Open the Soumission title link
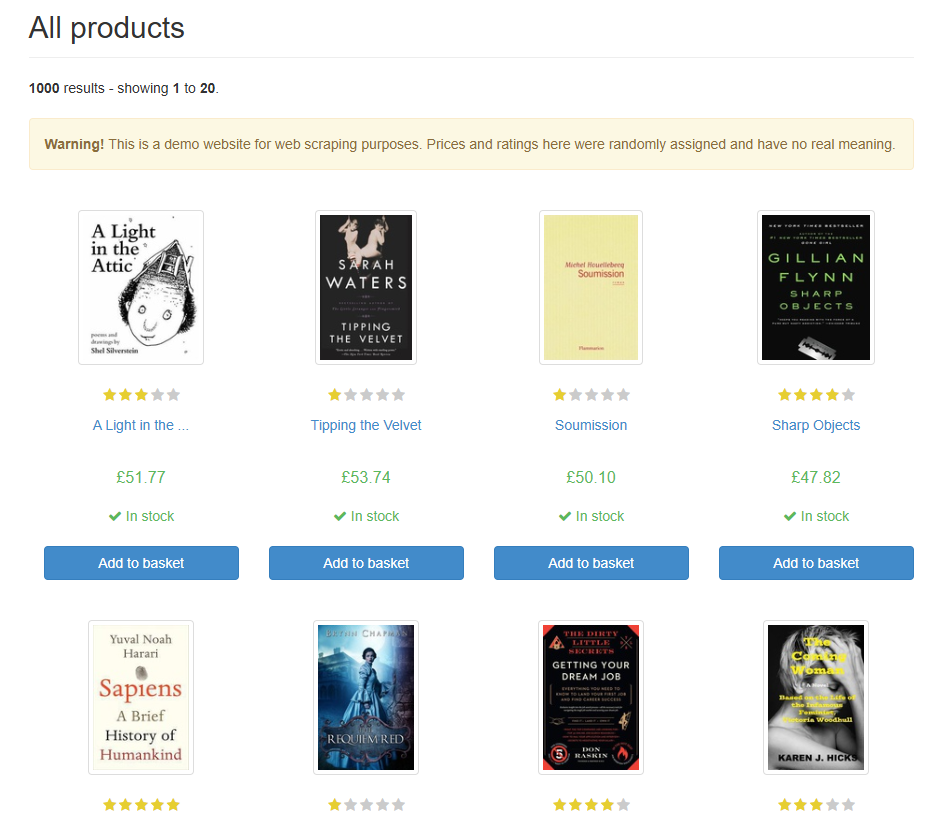The height and width of the screenshot is (817, 936). coord(591,425)
